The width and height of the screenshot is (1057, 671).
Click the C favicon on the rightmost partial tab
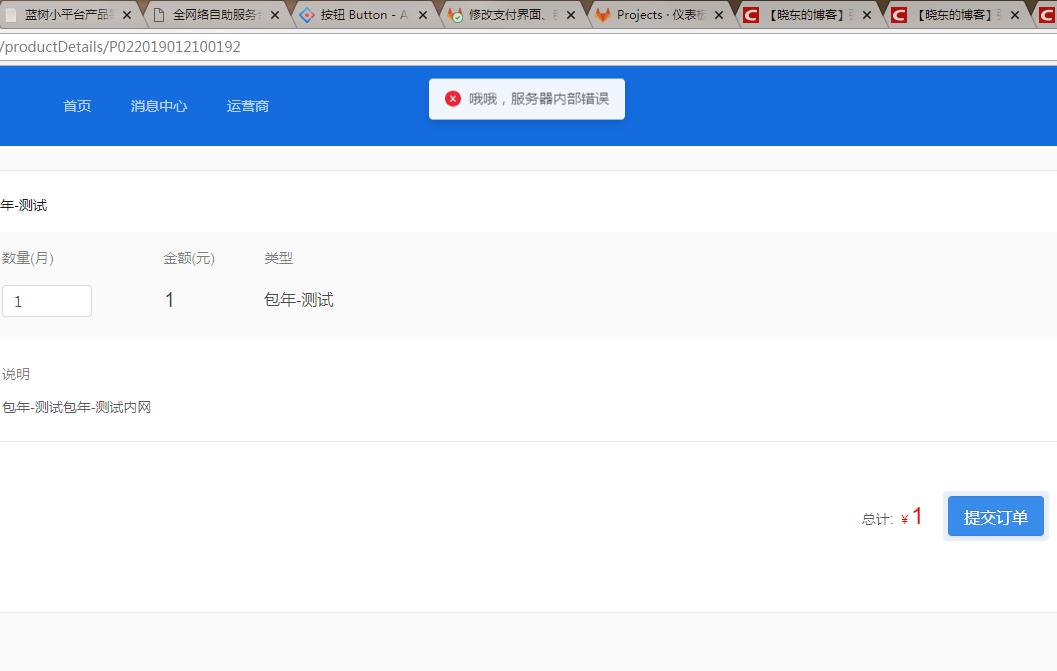coord(1046,15)
